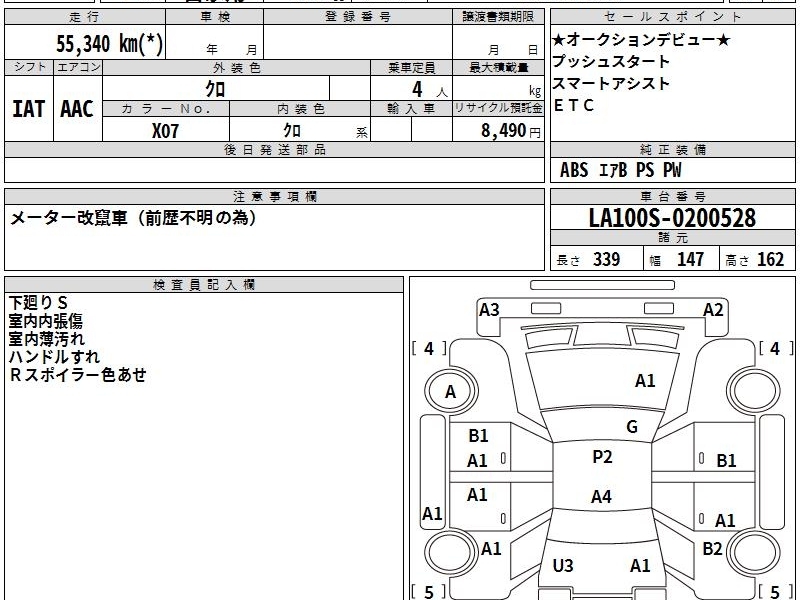This screenshot has width=800, height=600.
Task: Click the 車台番号 header
Action: point(672,196)
